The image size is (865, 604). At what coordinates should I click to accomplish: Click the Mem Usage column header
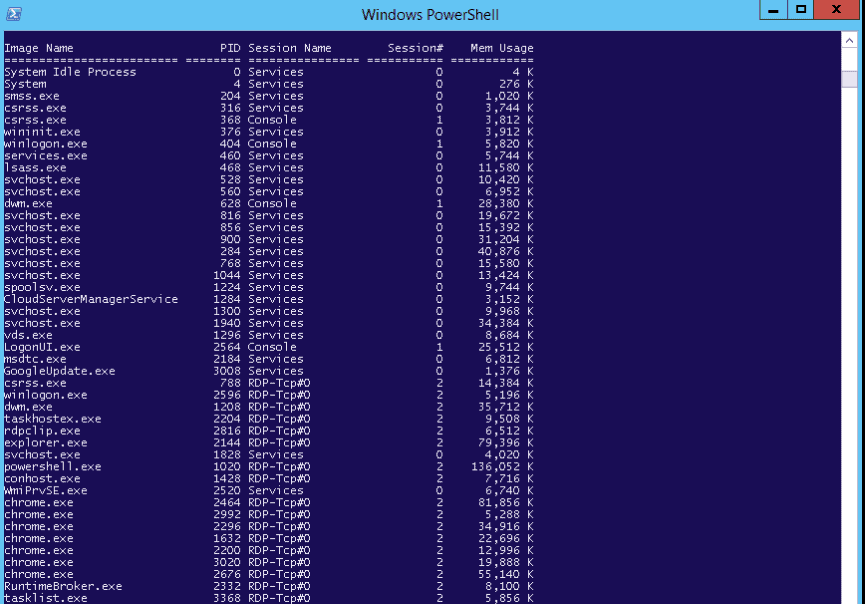pyautogui.click(x=501, y=48)
